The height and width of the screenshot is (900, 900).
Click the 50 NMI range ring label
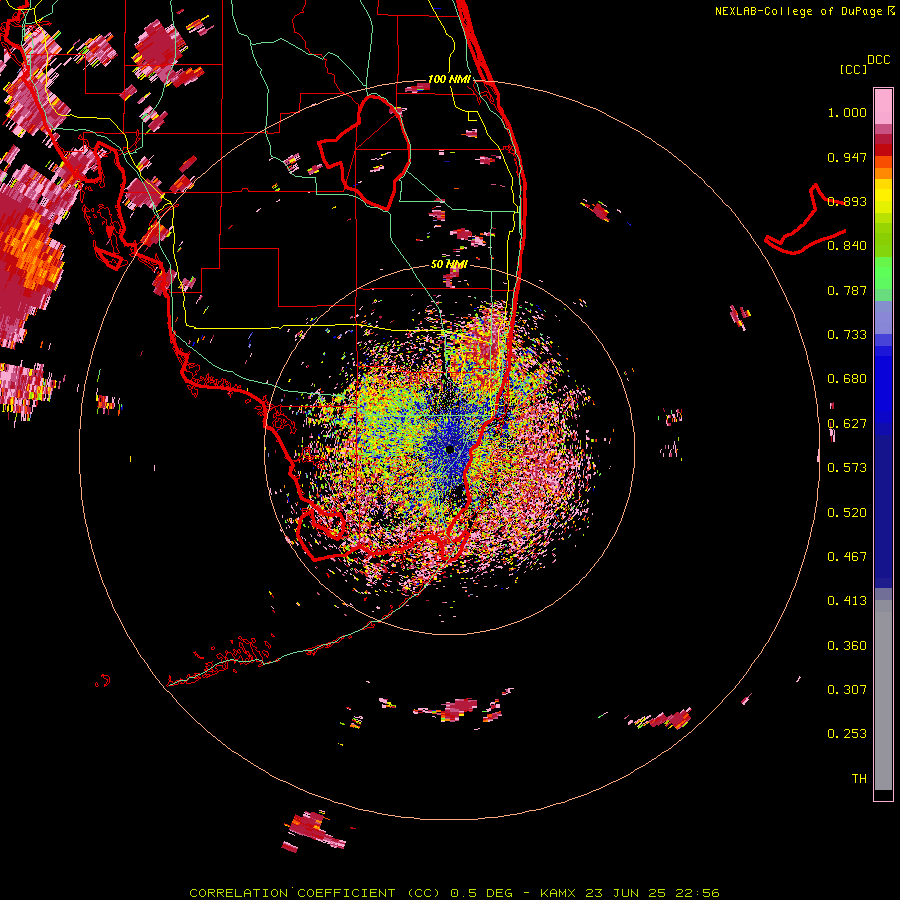449,264
